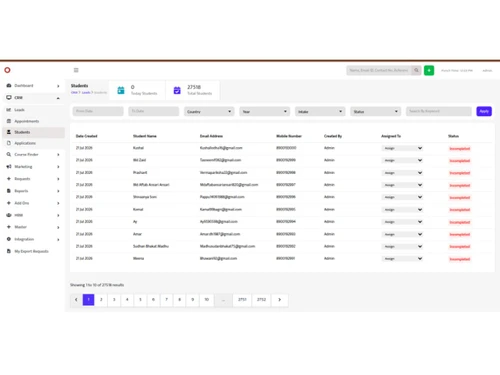Click the Course Finder magnifier icon
The width and height of the screenshot is (500, 375).
point(9,154)
